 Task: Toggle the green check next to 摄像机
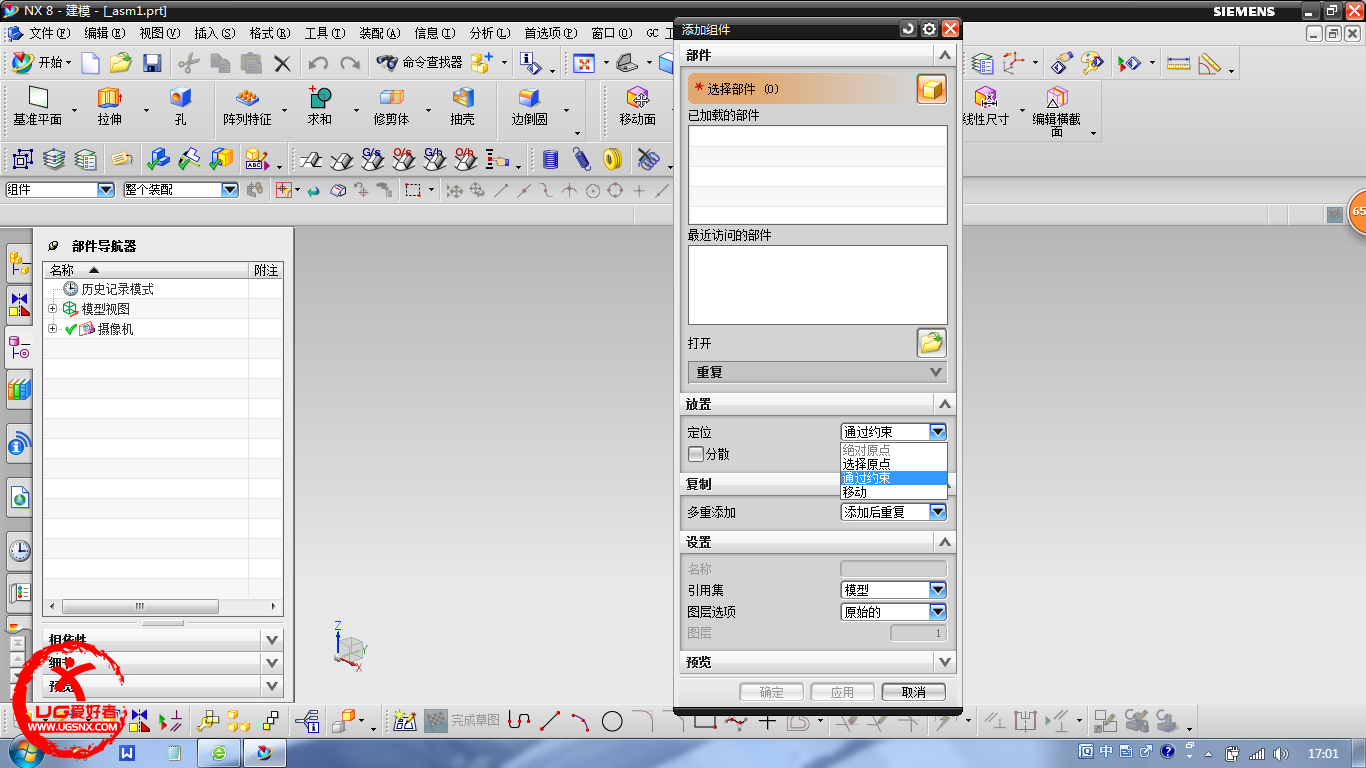click(x=71, y=329)
